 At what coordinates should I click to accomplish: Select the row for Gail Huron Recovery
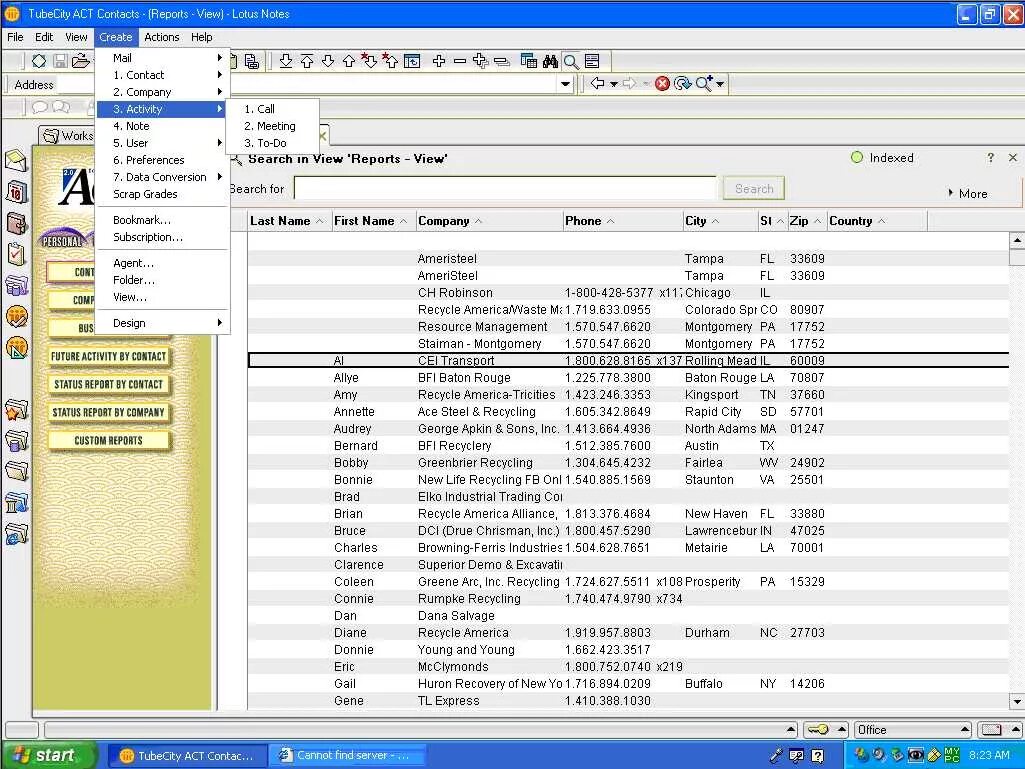click(x=628, y=684)
